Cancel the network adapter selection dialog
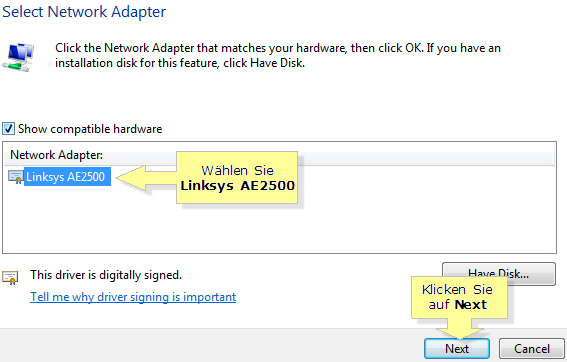The image size is (567, 362). pyautogui.click(x=532, y=349)
